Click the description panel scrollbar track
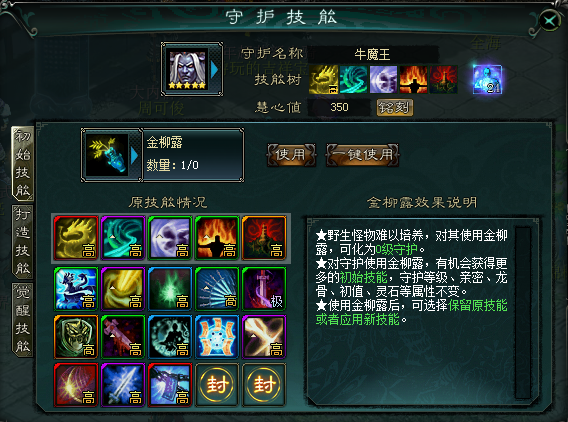568x422 pixels. pos(523,312)
